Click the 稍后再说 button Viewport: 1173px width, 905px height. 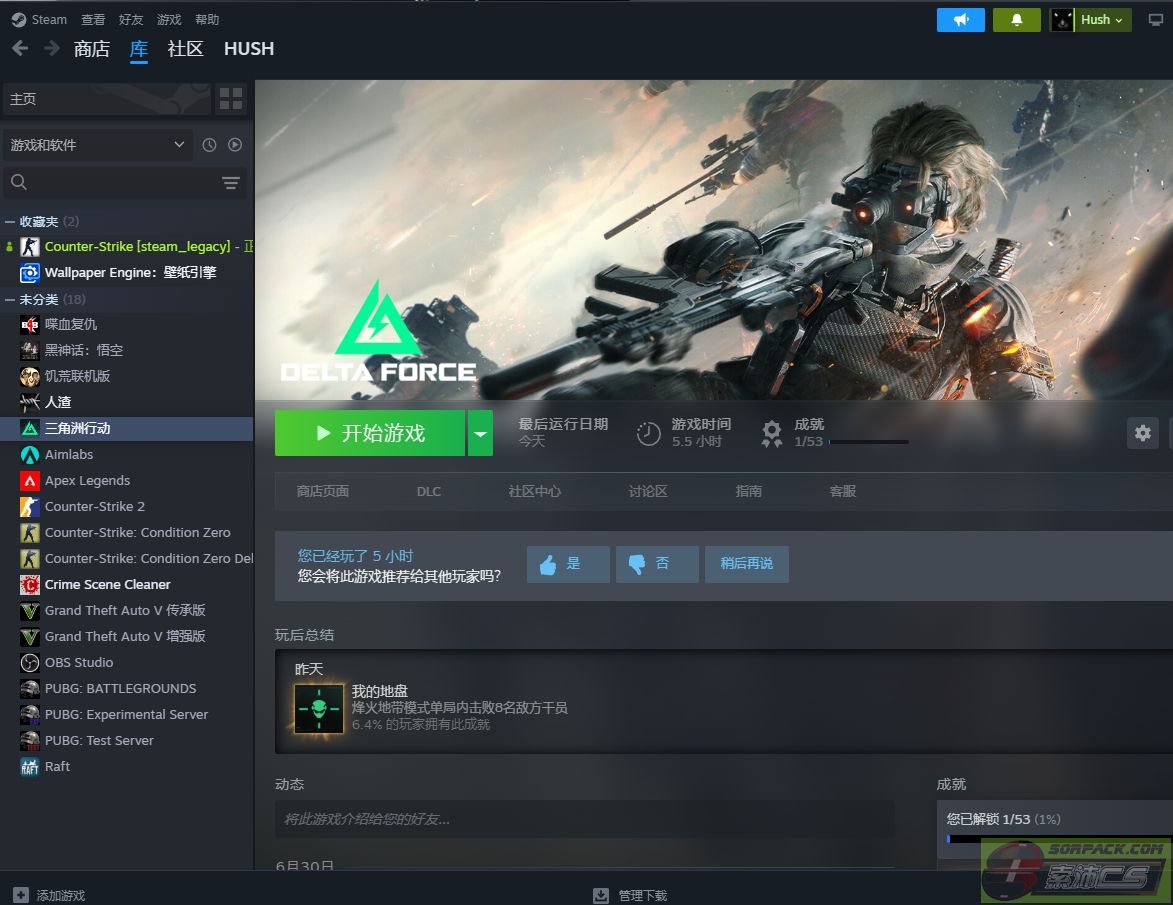[x=747, y=564]
